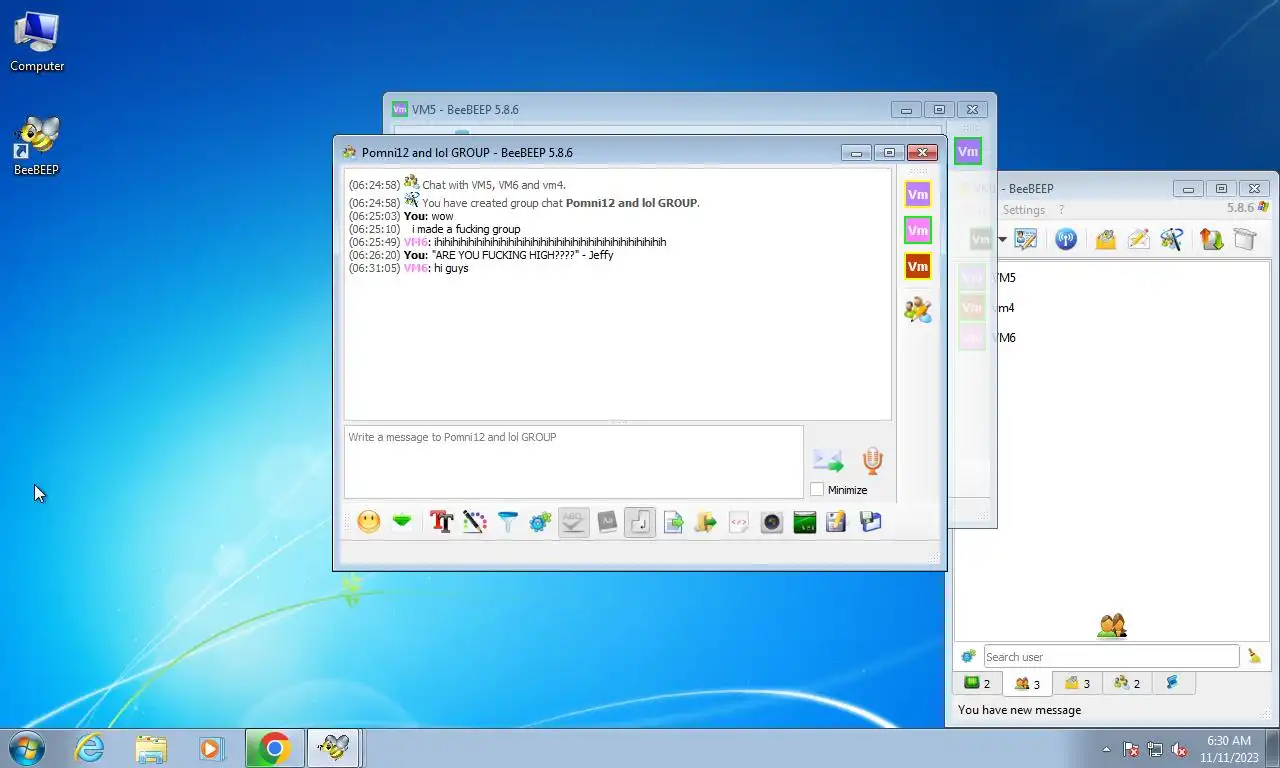Click the white file box icon in toolbar
The height and width of the screenshot is (768, 1280).
1245,239
